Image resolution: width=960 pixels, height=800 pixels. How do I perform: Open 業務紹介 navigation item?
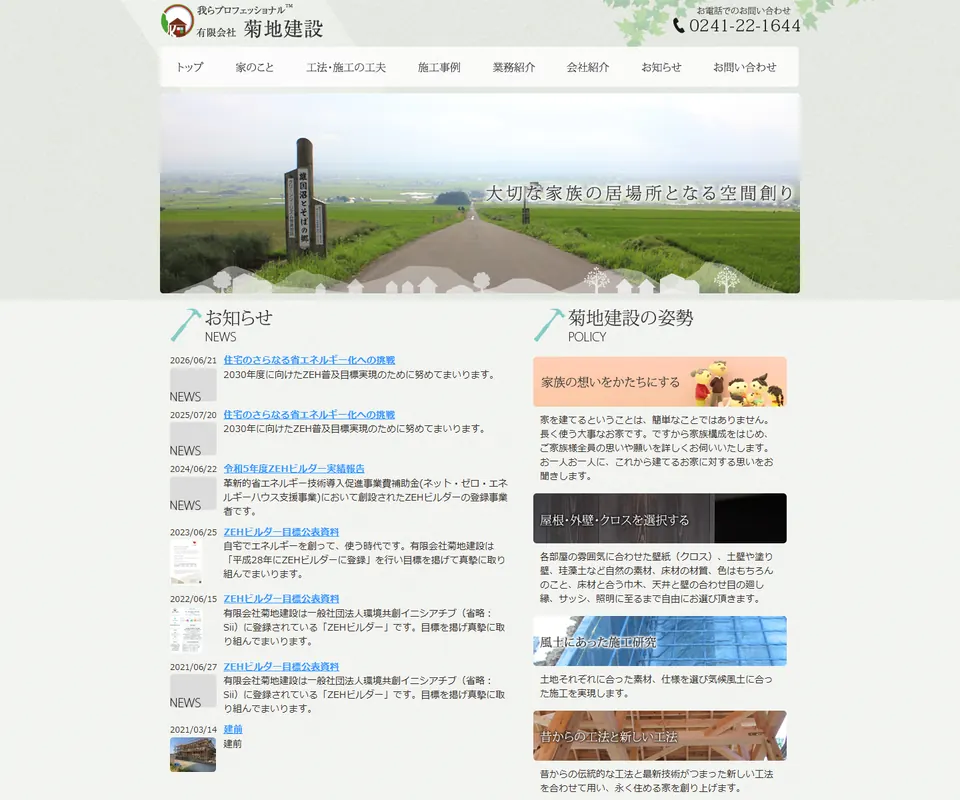[514, 67]
